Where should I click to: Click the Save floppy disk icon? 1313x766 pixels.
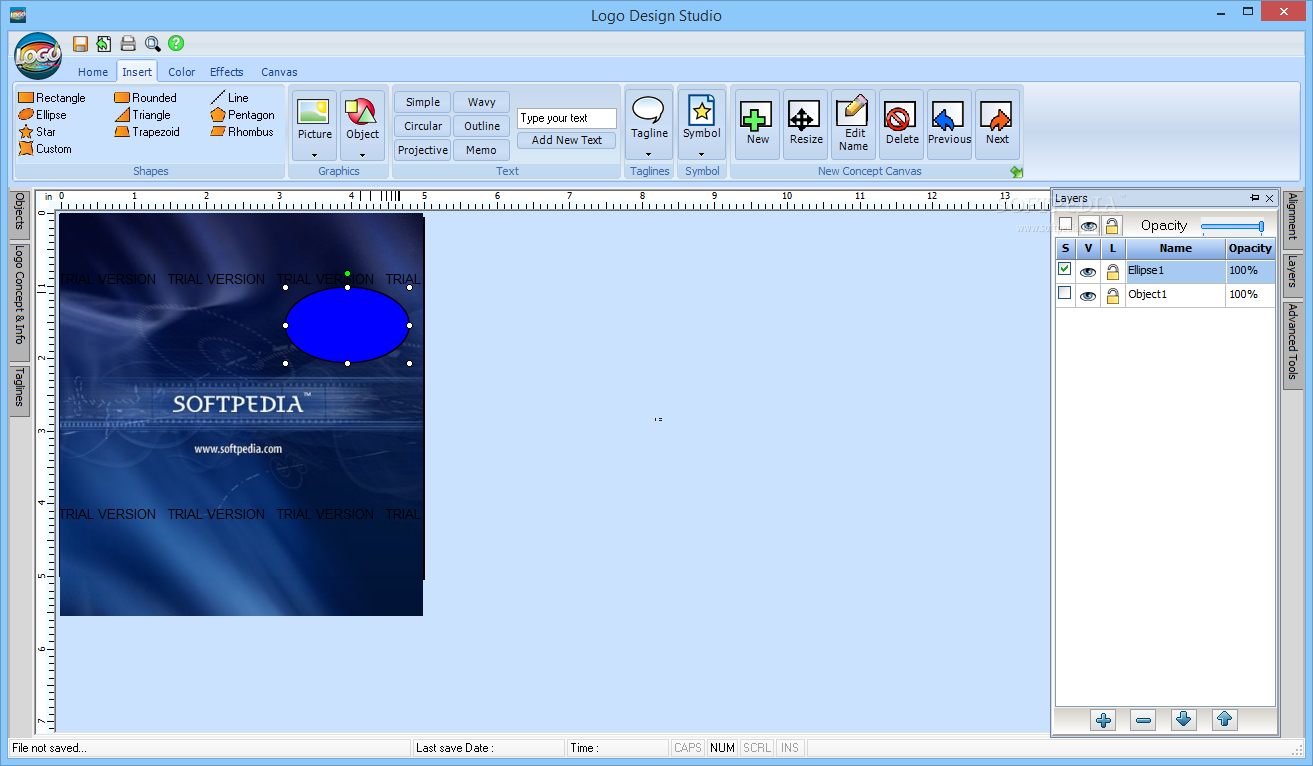coord(80,43)
